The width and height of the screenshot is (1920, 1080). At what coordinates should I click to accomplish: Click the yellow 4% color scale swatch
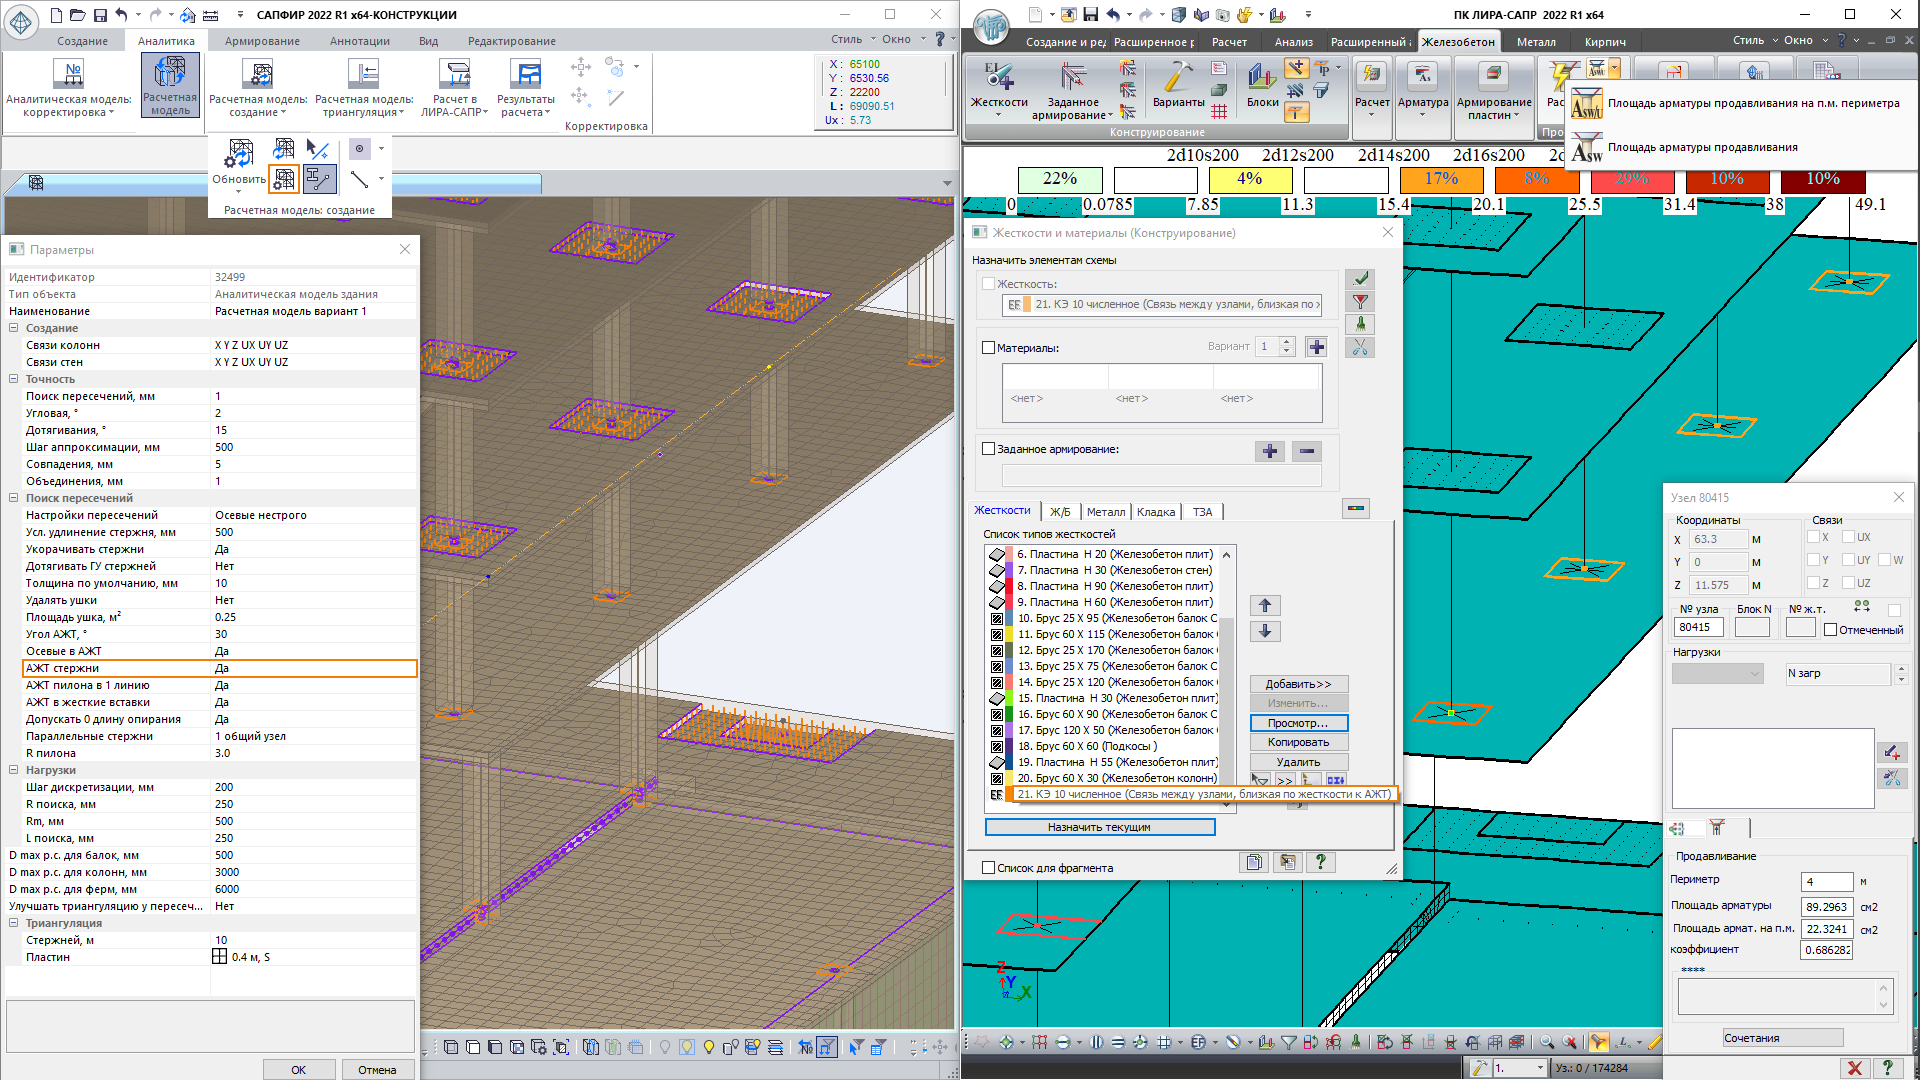tap(1250, 179)
